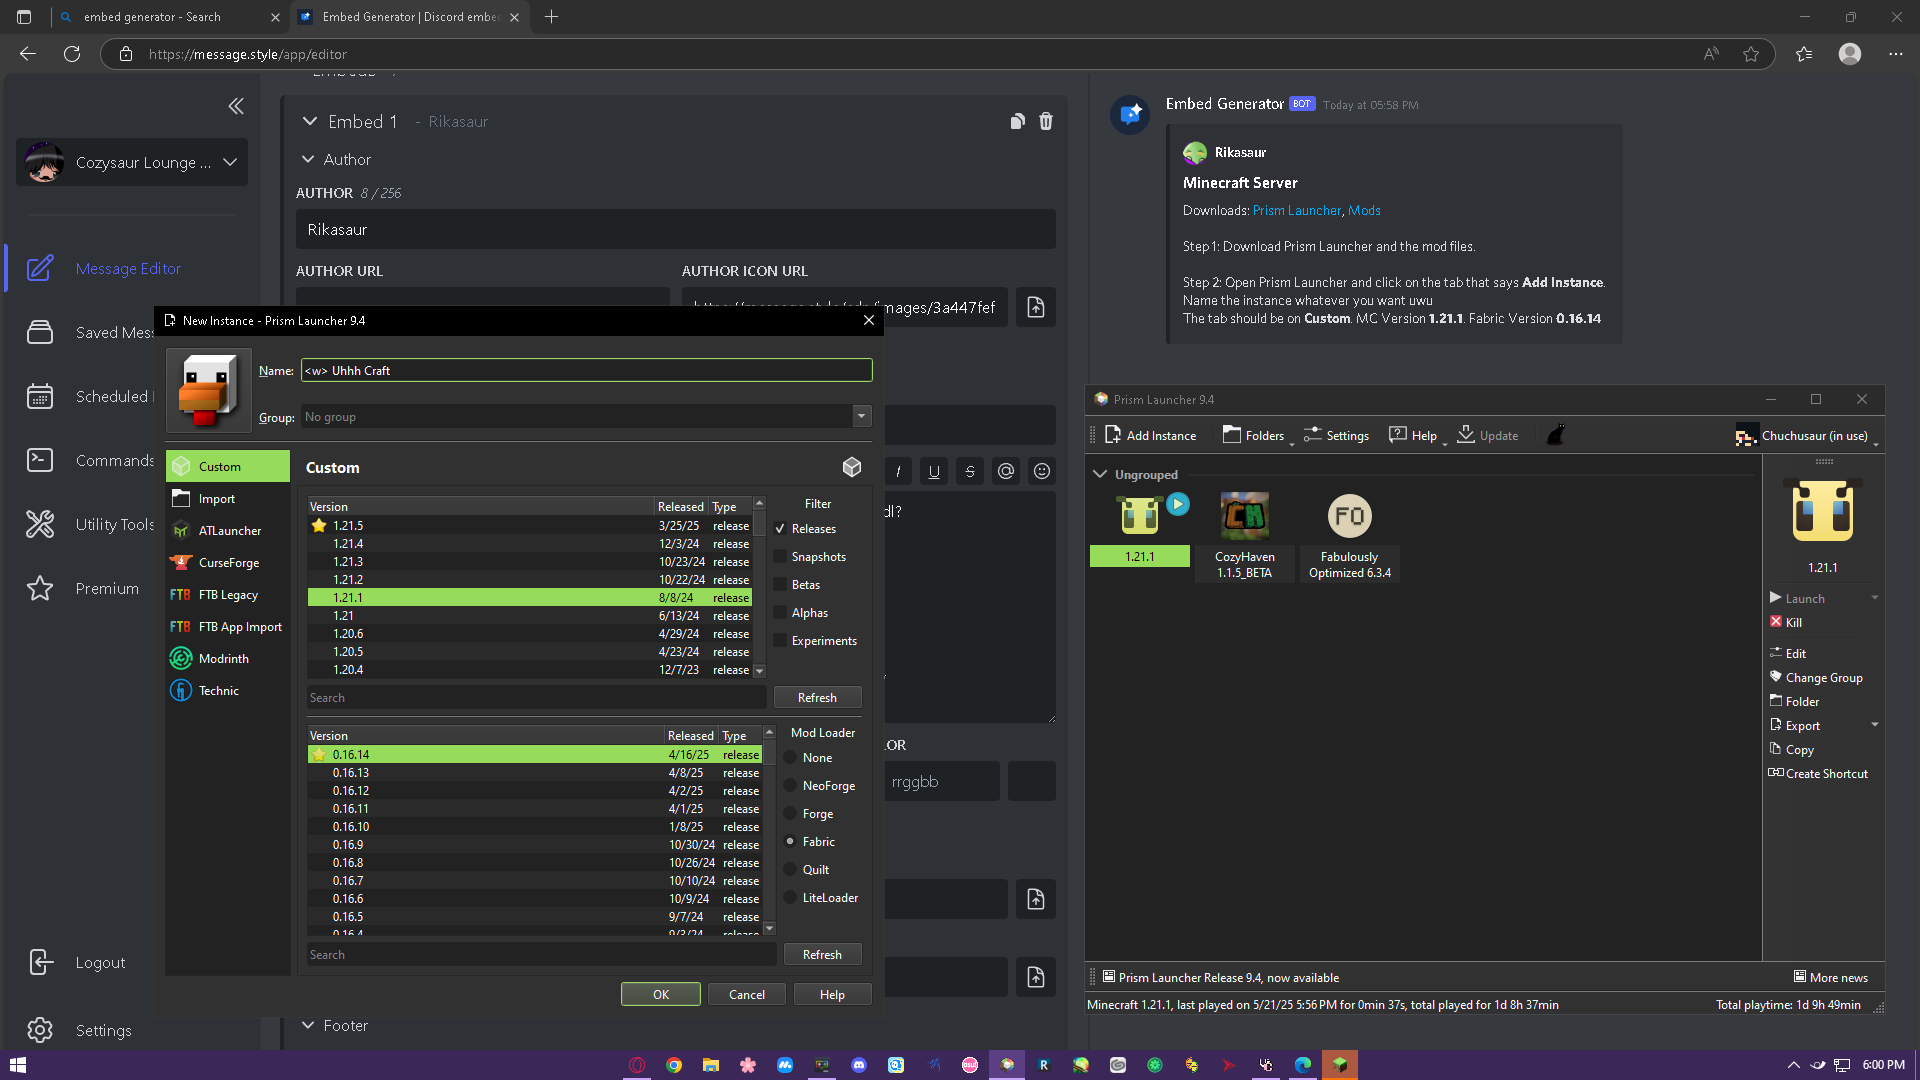Click Cancel in New Instance dialog
1920x1080 pixels.
[x=747, y=994]
